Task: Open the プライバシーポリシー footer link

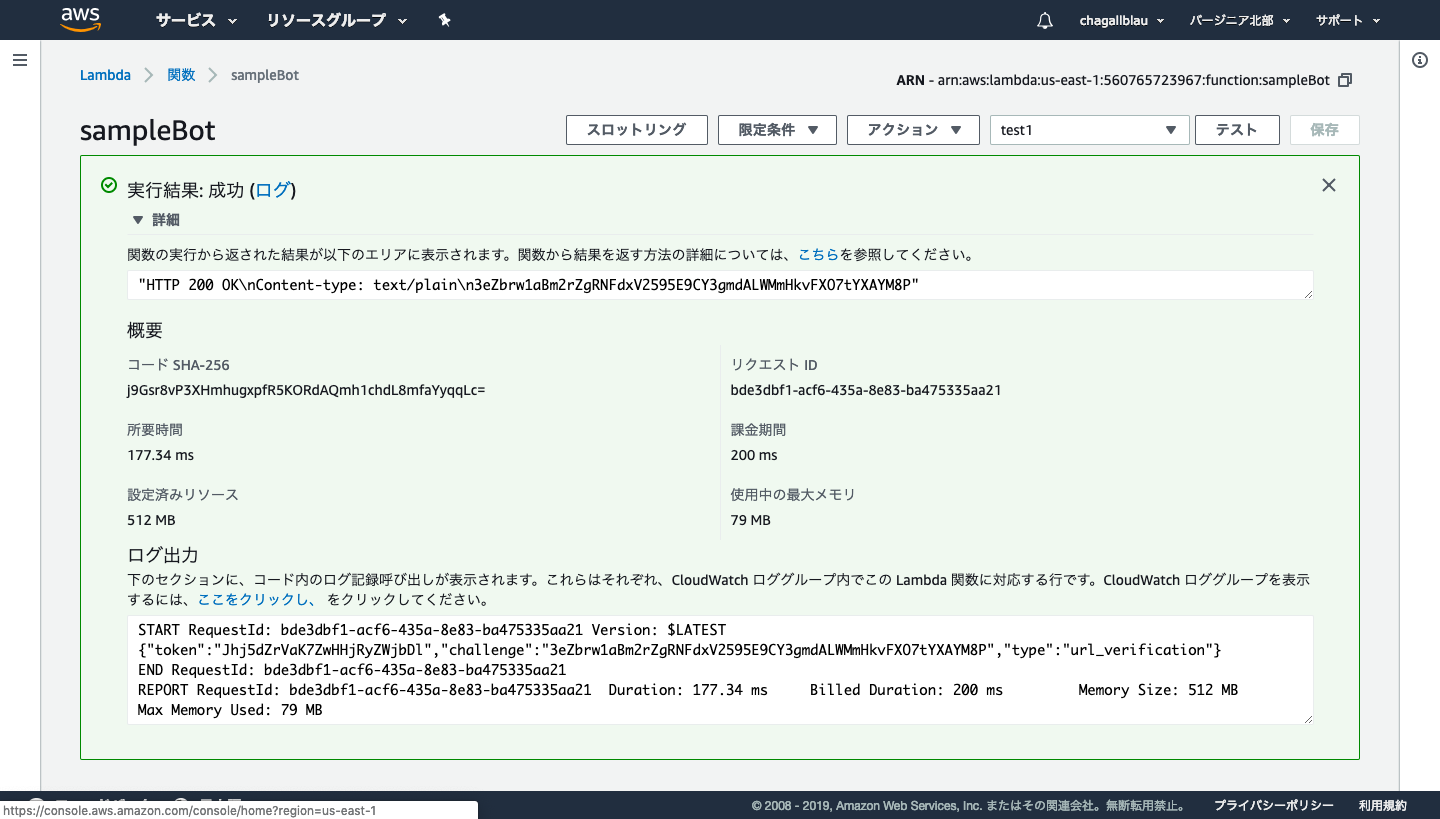Action: [1274, 805]
